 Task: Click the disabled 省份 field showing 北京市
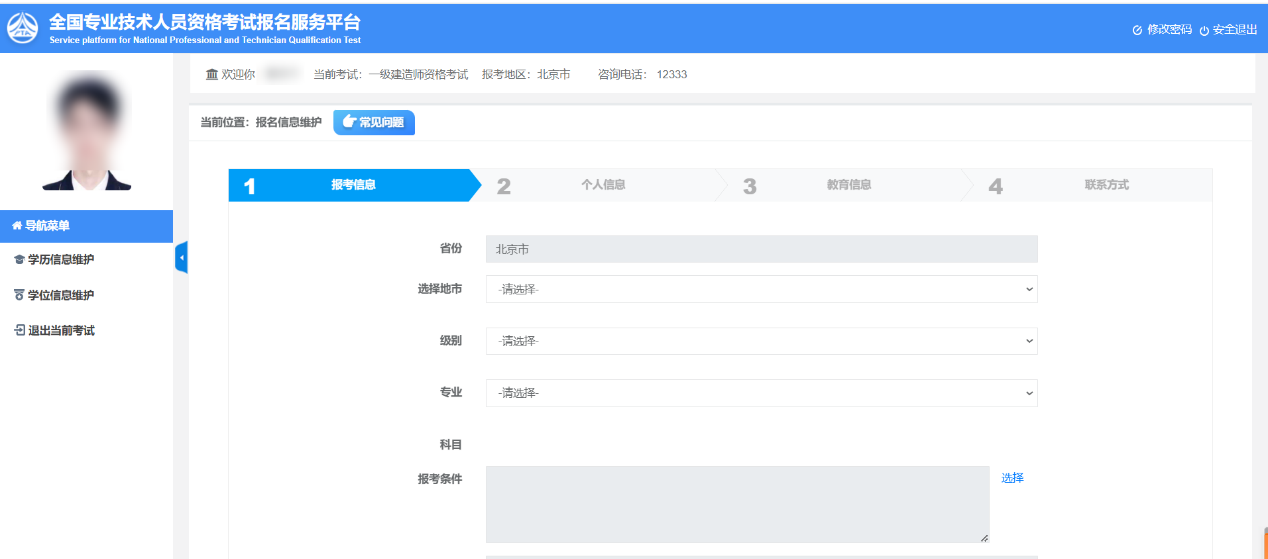coord(761,249)
